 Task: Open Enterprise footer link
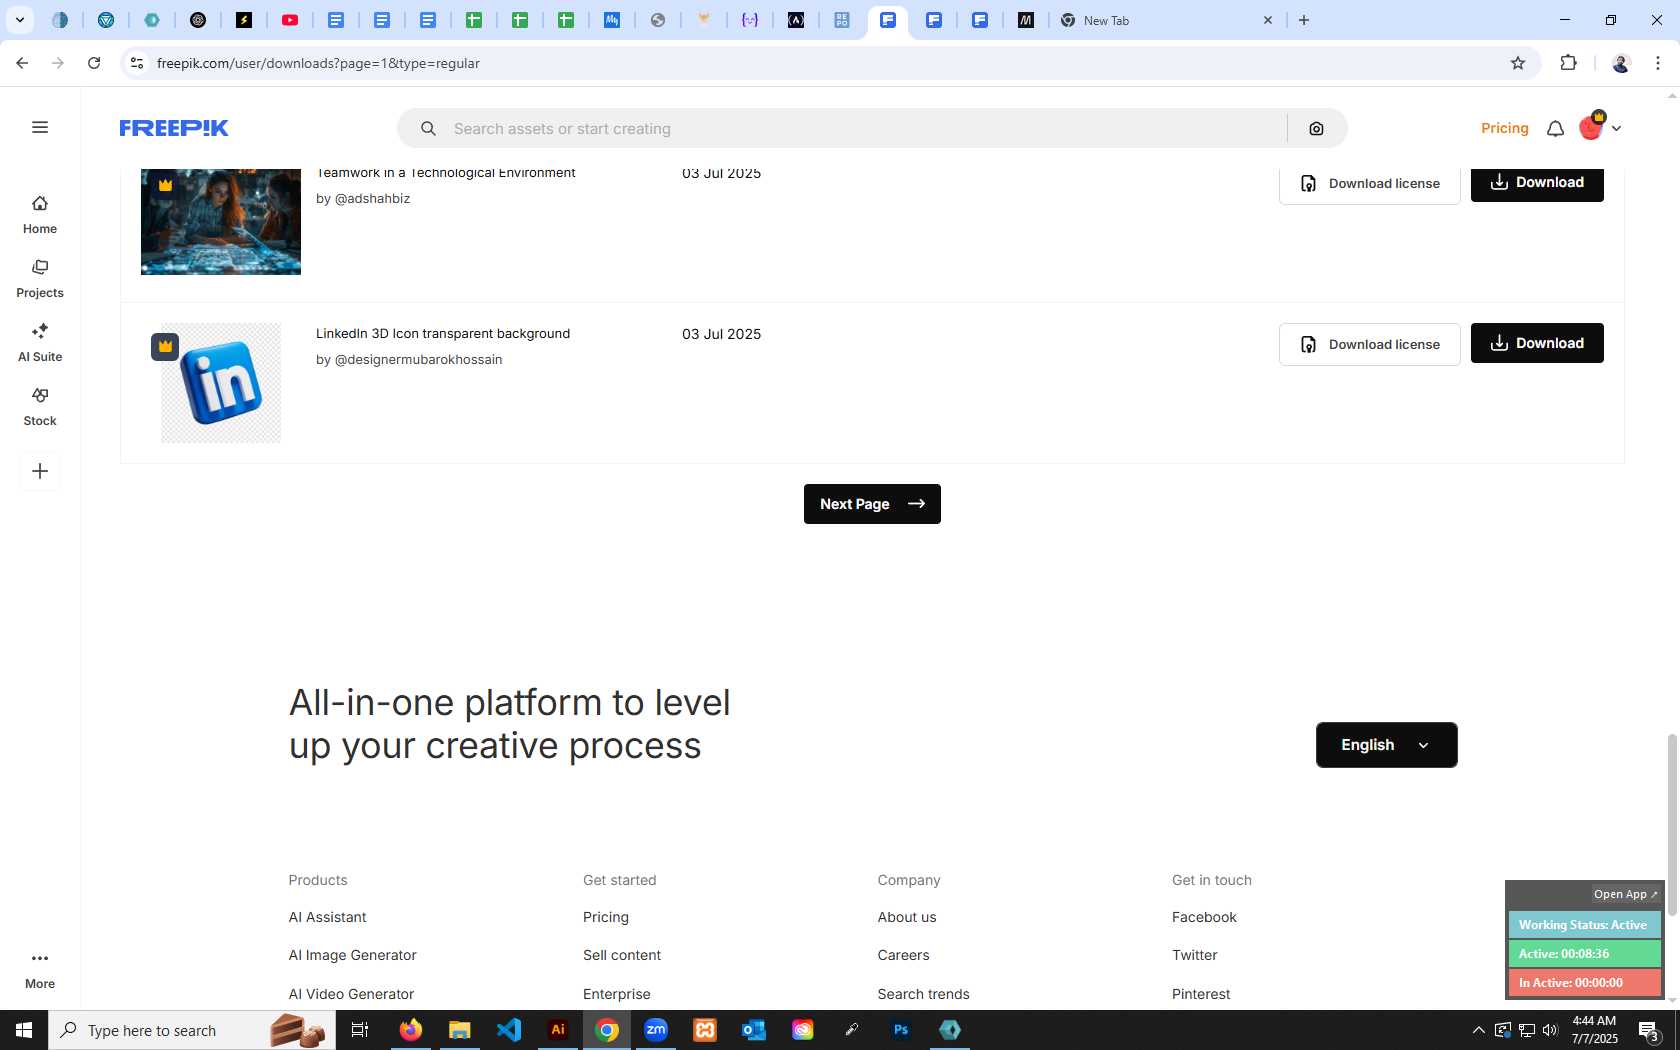click(x=617, y=994)
